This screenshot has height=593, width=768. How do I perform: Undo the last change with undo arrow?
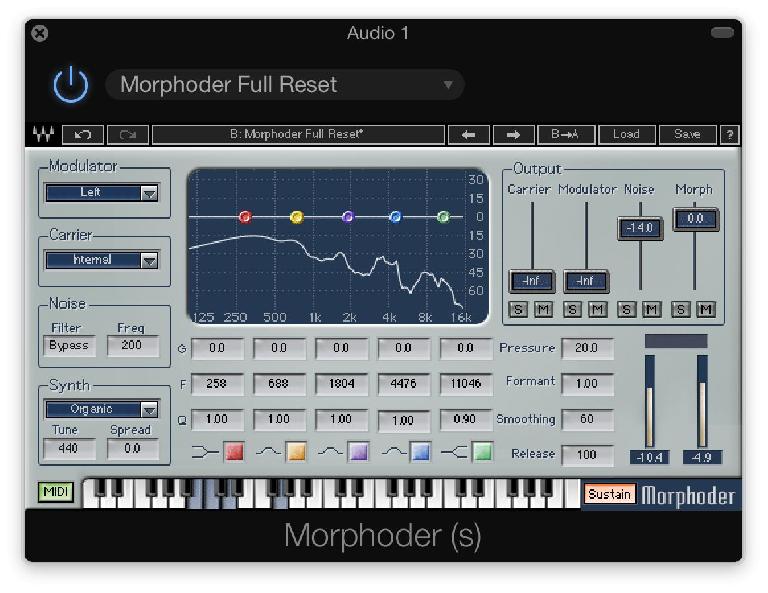point(83,135)
